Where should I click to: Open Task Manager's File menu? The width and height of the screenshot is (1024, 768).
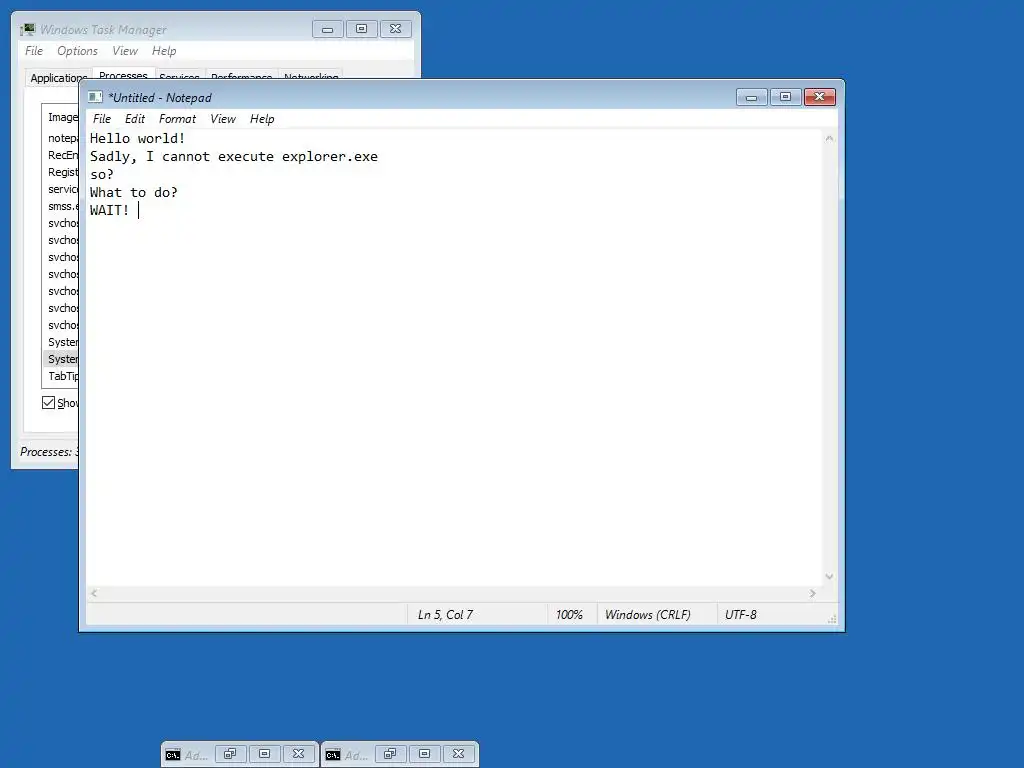(x=33, y=51)
